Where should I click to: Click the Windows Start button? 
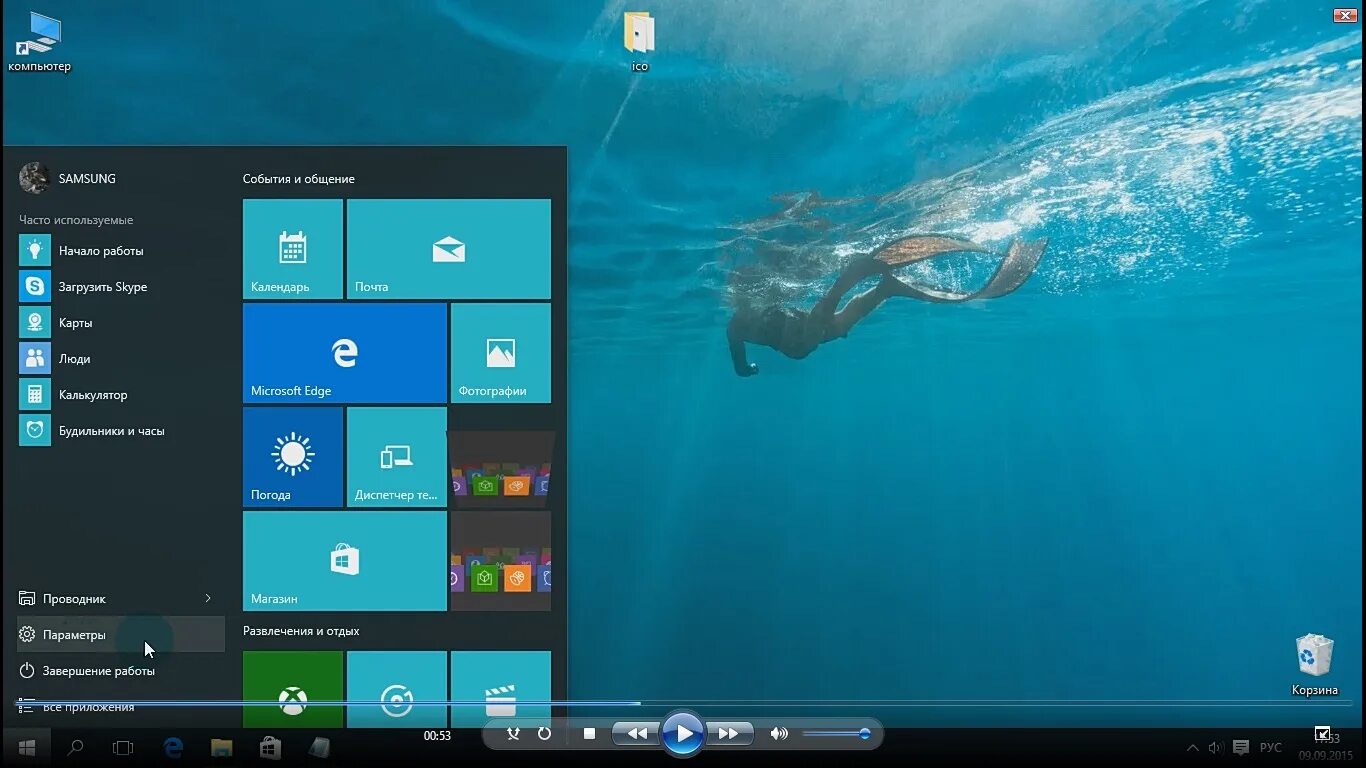pyautogui.click(x=27, y=747)
